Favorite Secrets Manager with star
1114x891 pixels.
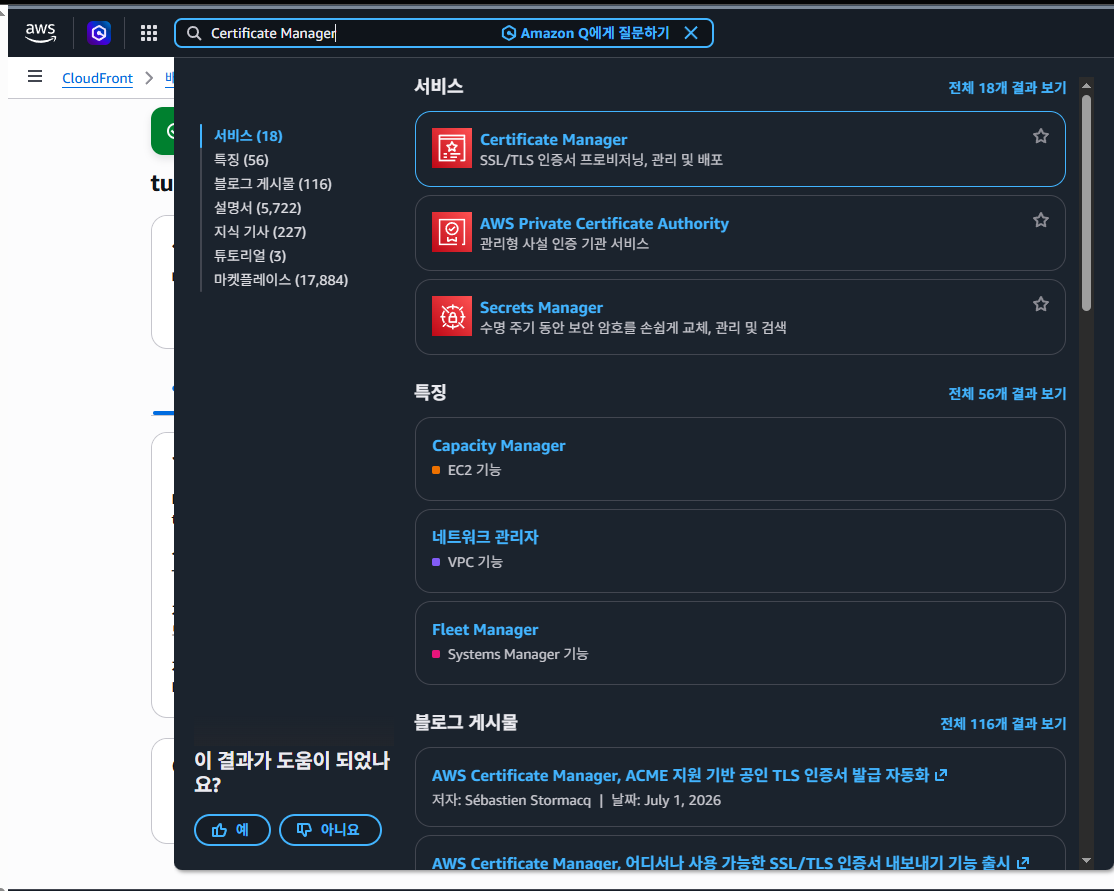pyautogui.click(x=1041, y=304)
